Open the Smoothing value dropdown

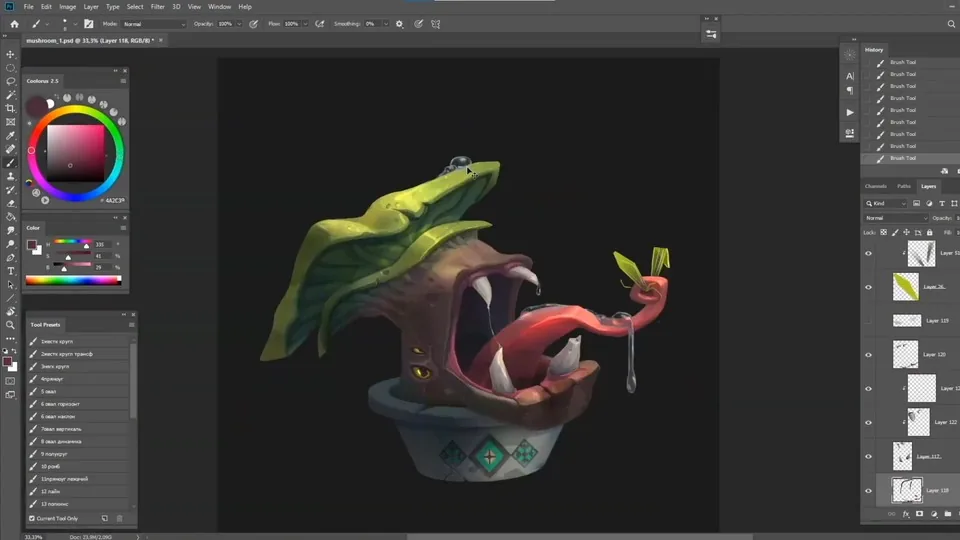[386, 24]
